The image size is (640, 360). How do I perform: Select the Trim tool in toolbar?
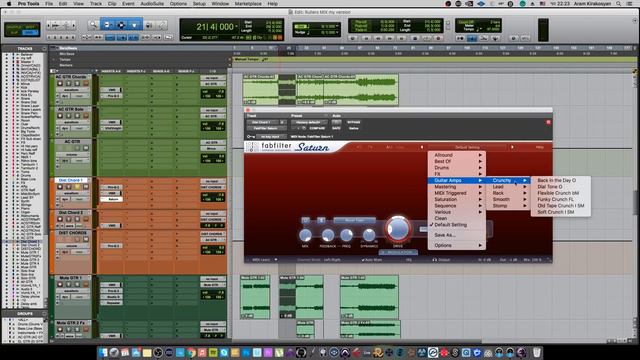point(107,25)
